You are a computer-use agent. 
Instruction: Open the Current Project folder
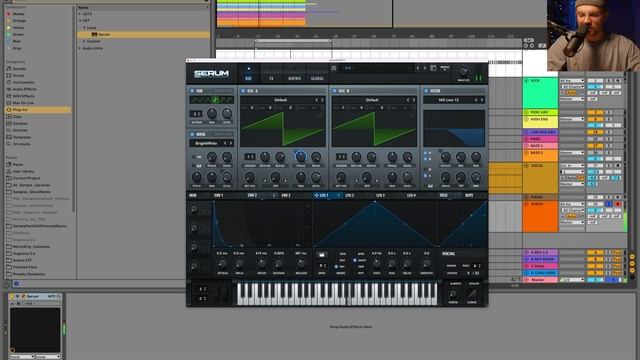pyautogui.click(x=26, y=178)
